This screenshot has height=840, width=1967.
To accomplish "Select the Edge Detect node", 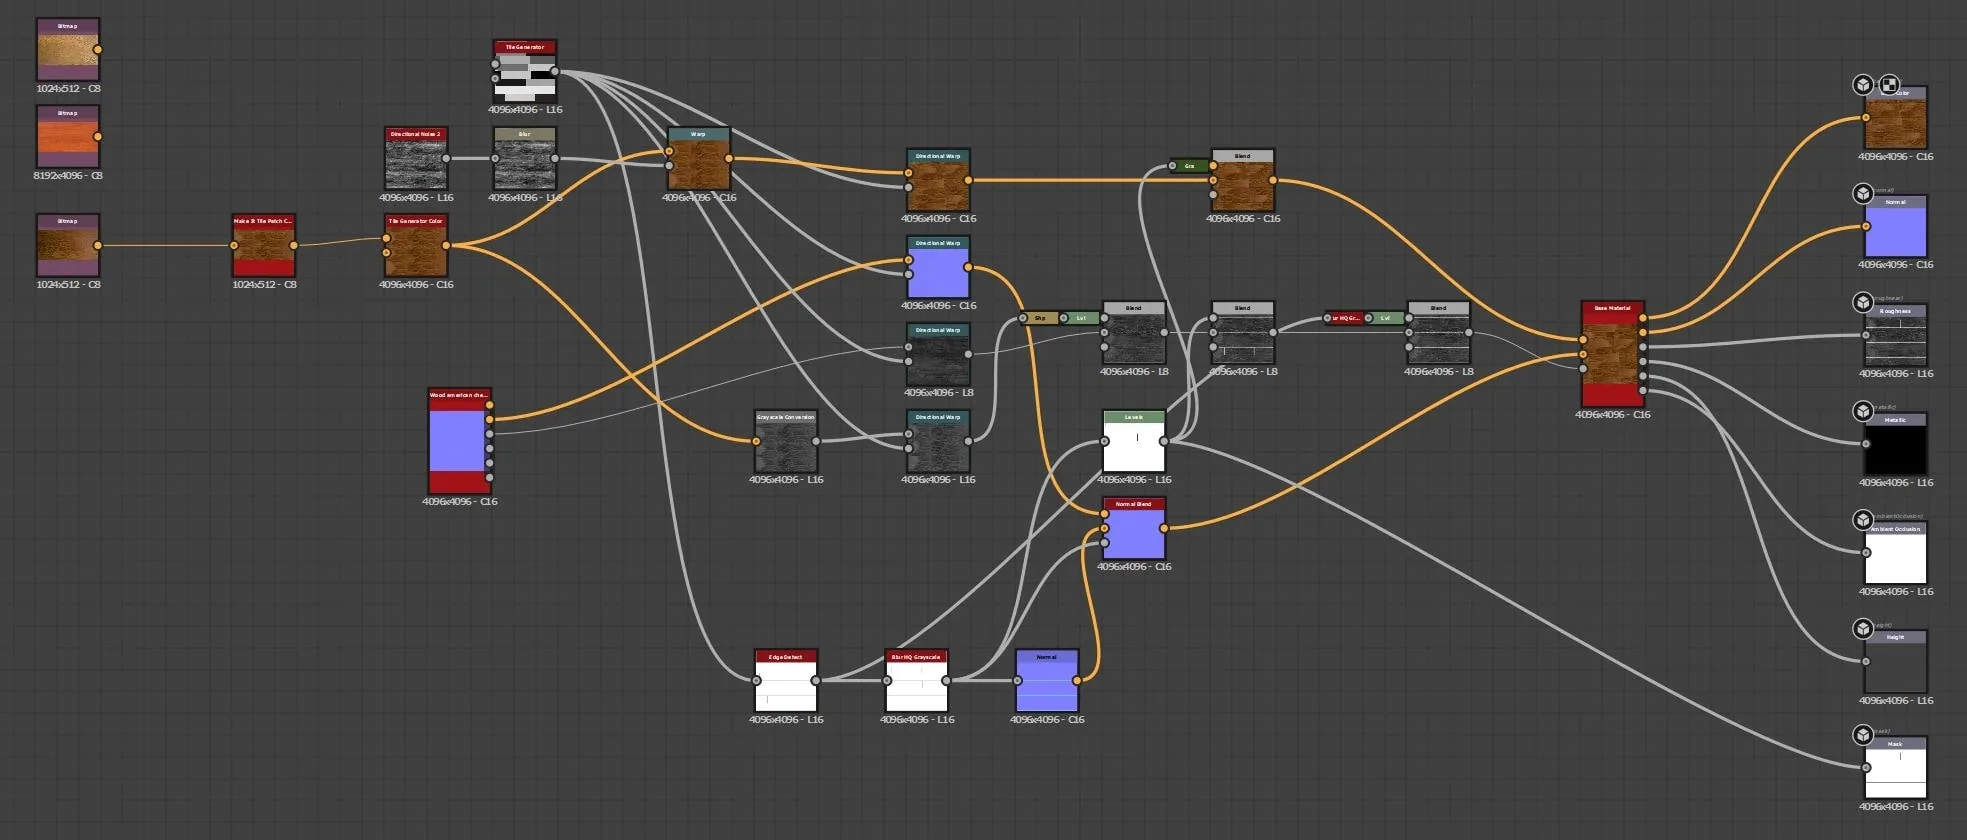I will (786, 681).
